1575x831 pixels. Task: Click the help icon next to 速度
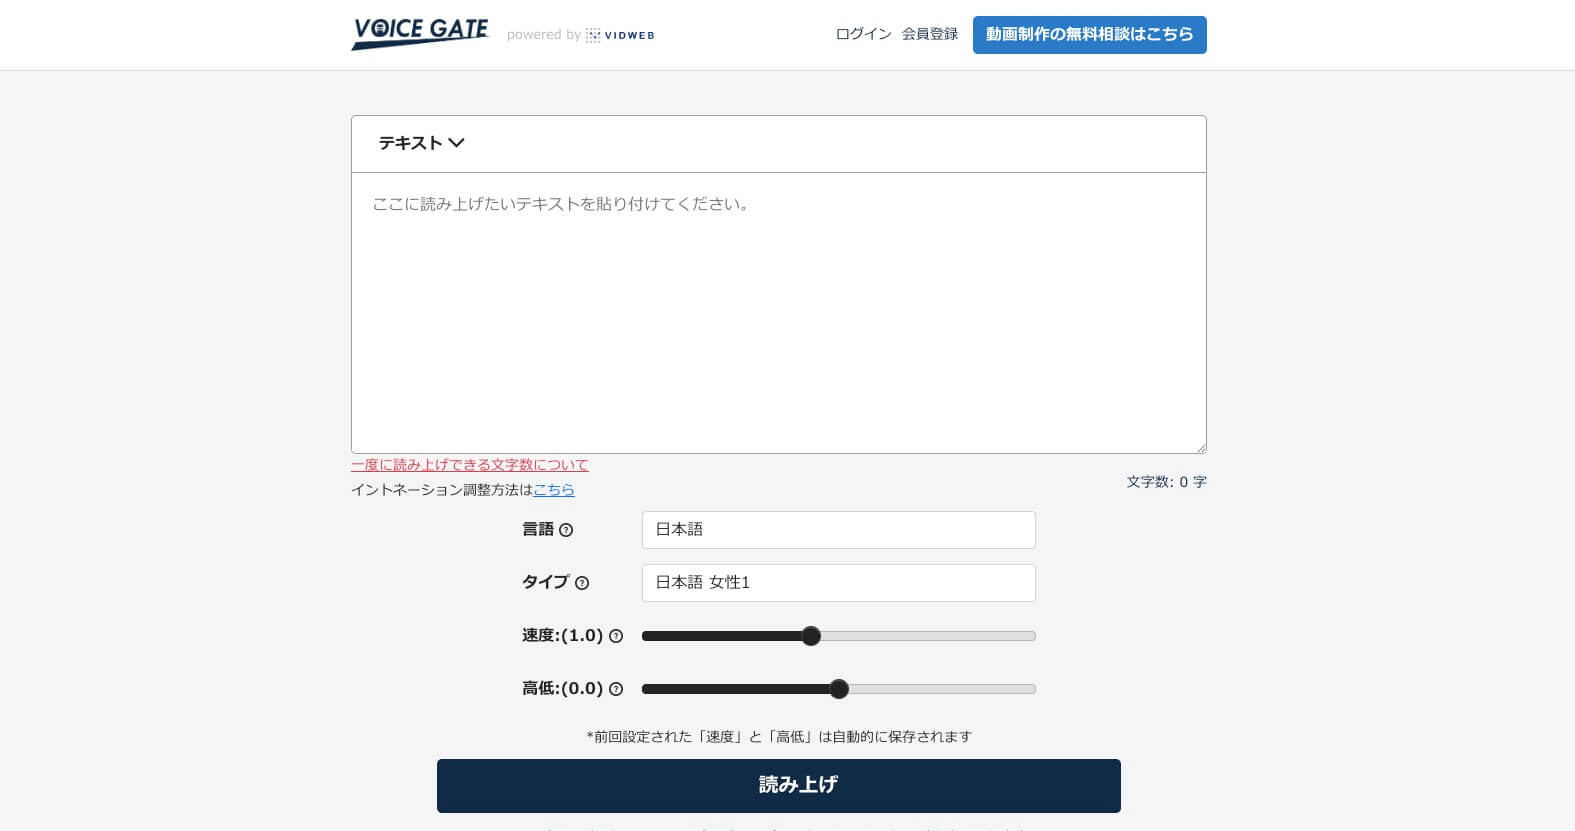point(616,636)
